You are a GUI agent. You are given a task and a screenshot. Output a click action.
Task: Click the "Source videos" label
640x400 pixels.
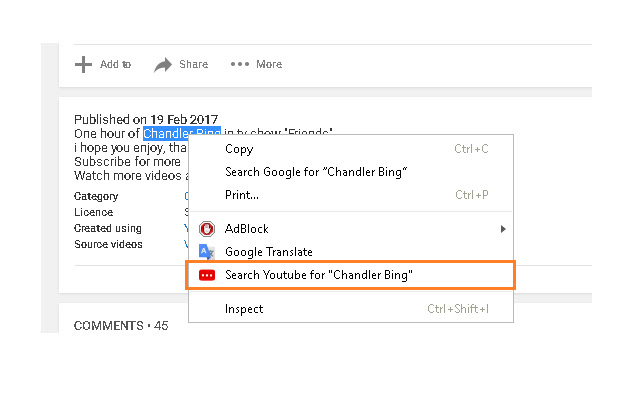(108, 244)
